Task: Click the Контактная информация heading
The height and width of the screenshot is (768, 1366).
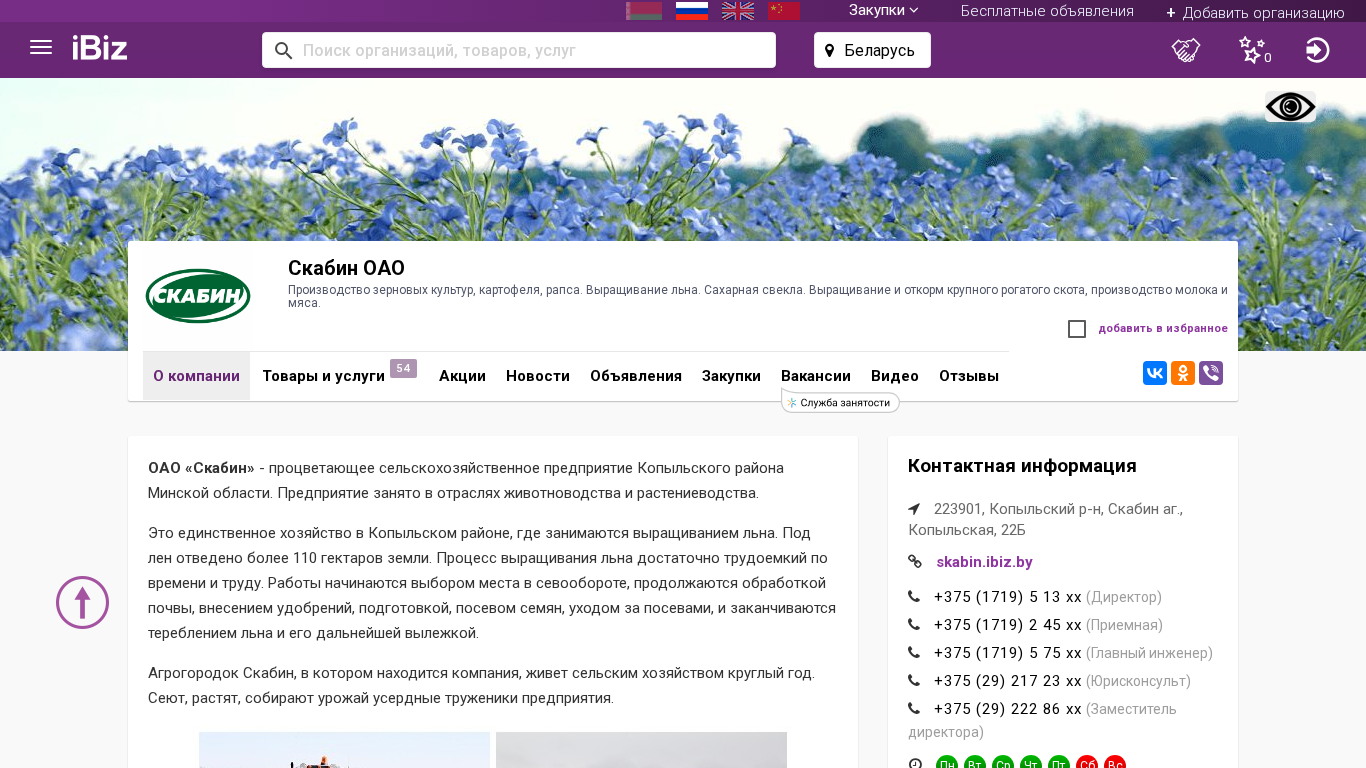Action: pos(1022,466)
